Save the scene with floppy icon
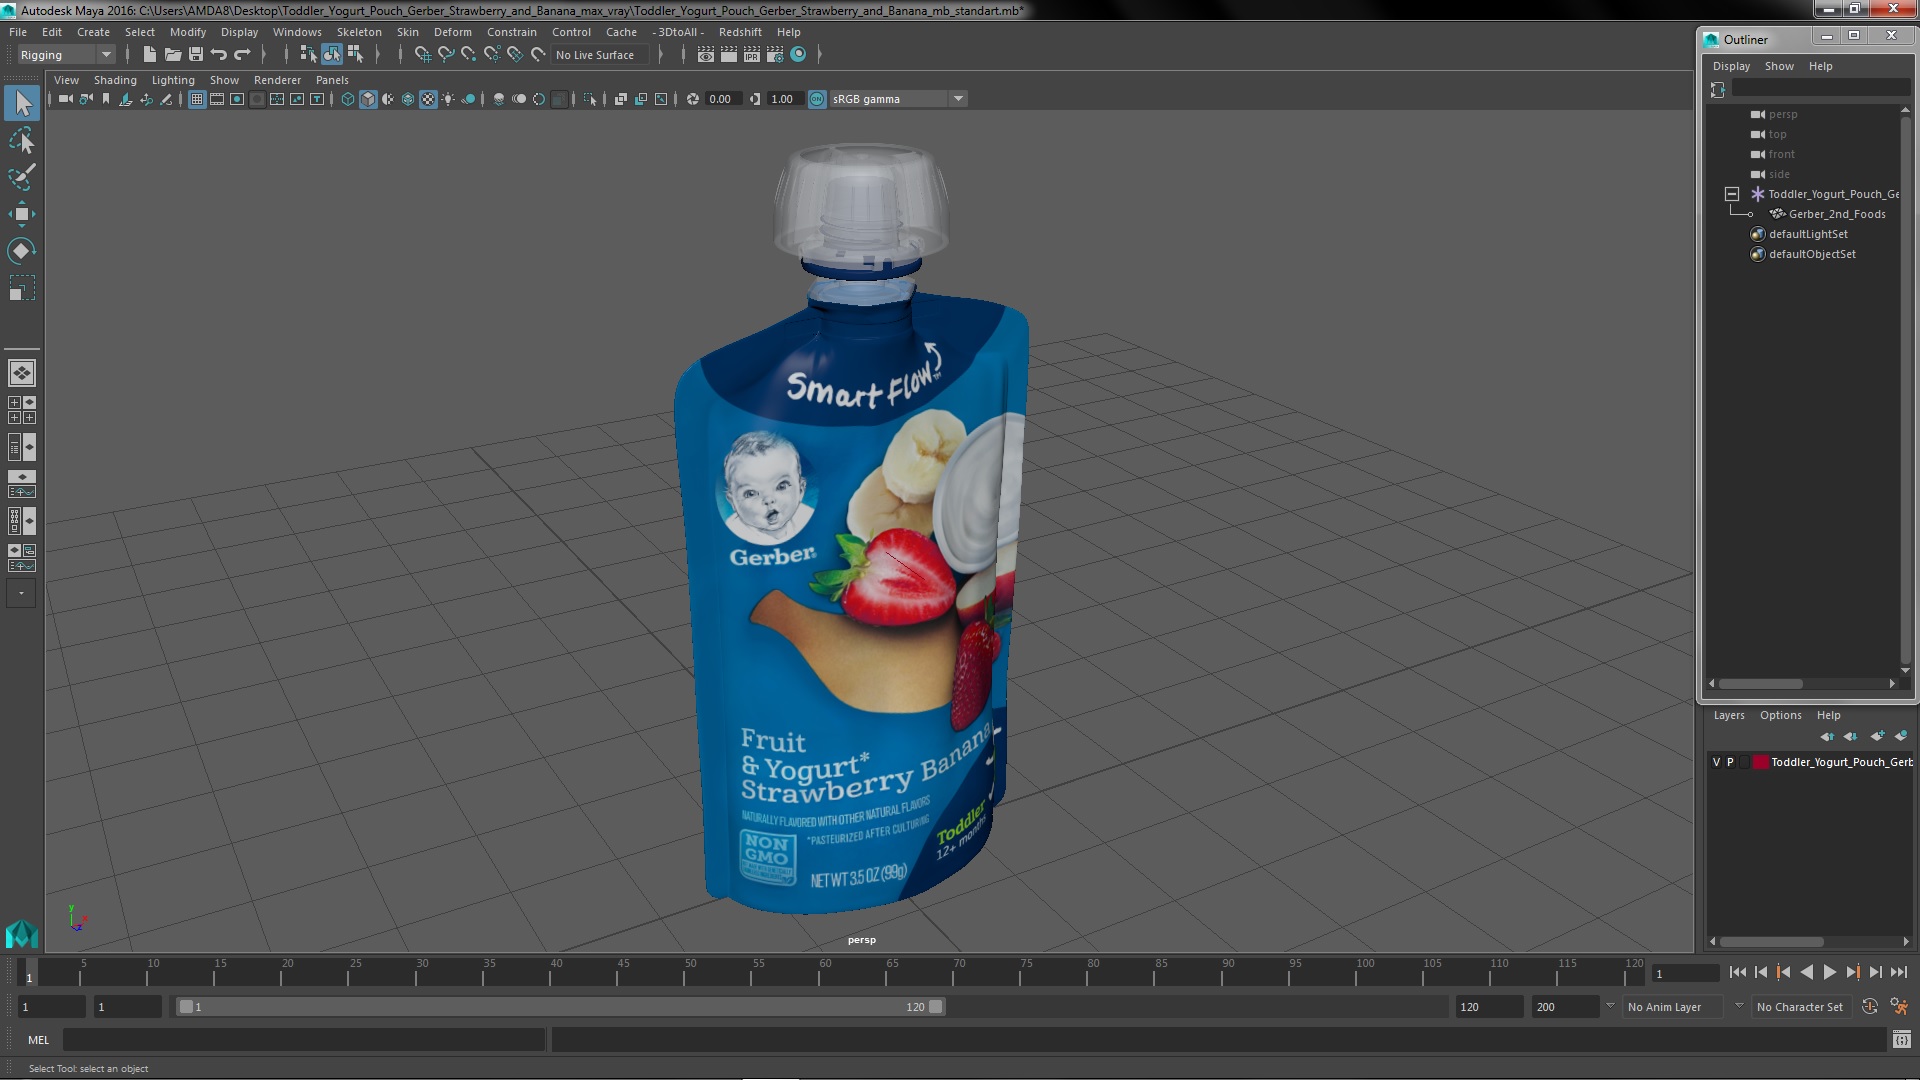Viewport: 1920px width, 1080px height. 196,55
